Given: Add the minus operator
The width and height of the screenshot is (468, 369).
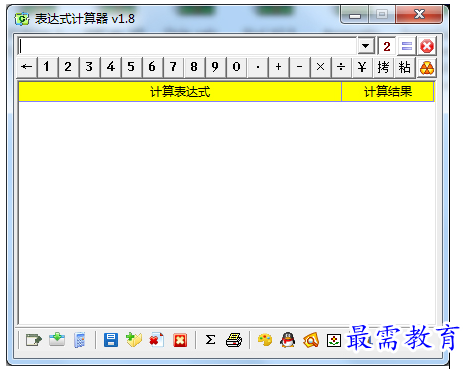Looking at the screenshot, I should click(300, 67).
